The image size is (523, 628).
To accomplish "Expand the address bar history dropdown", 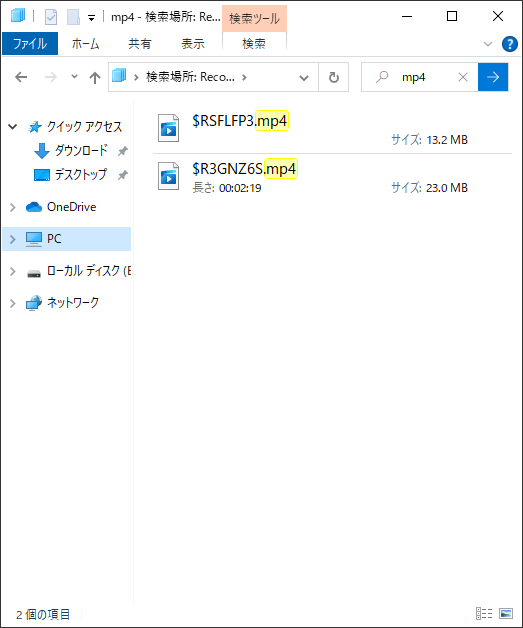I will click(x=304, y=77).
